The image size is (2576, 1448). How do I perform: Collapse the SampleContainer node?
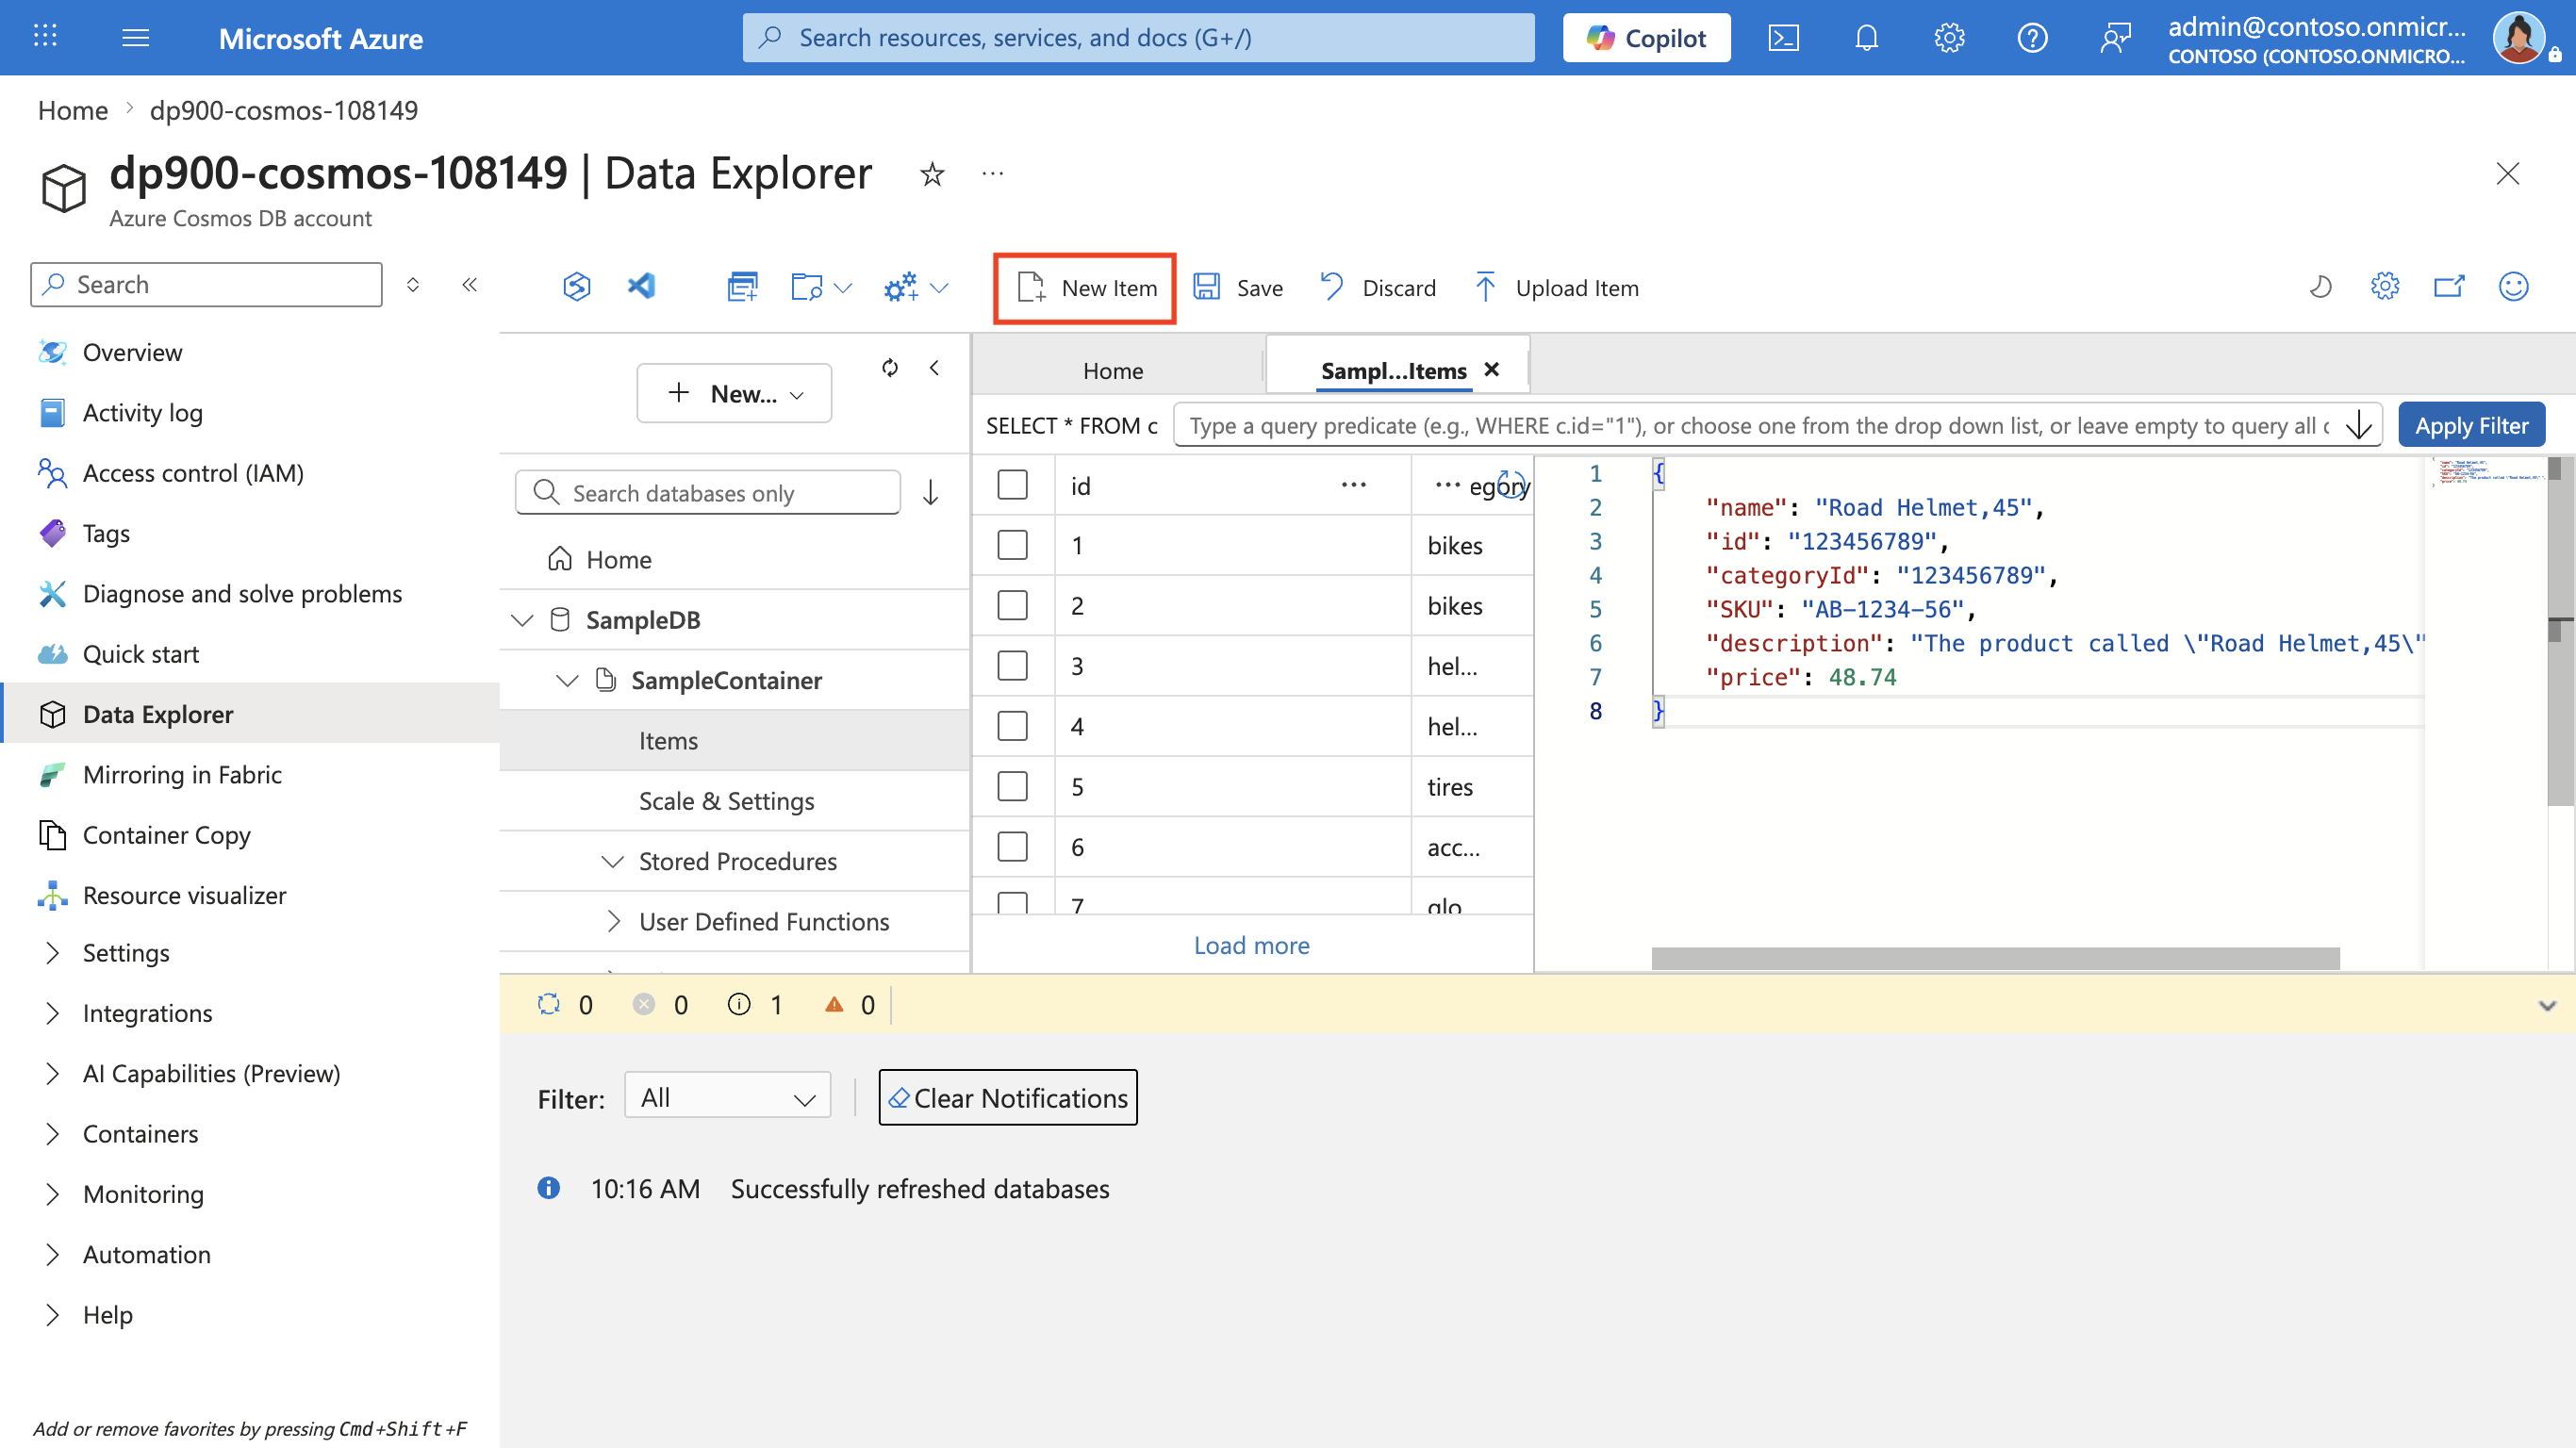pos(567,681)
